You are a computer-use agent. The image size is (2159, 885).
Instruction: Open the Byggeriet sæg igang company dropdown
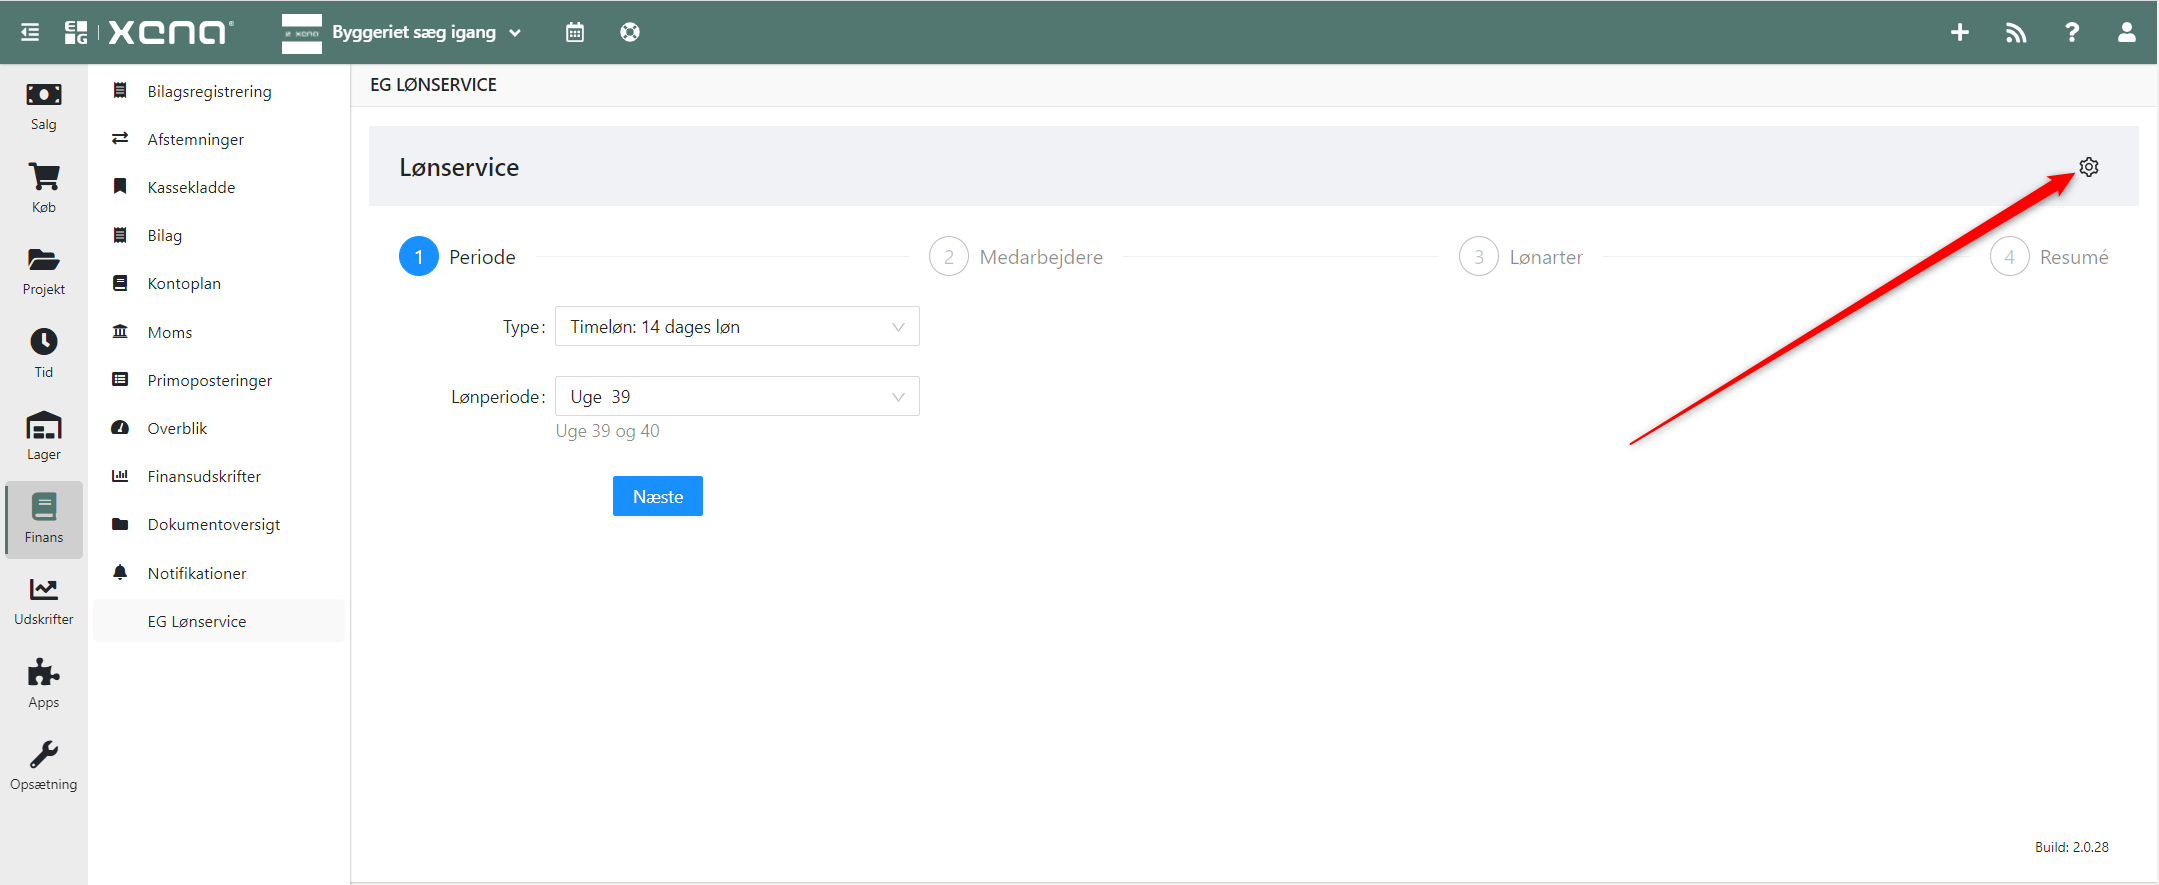pos(426,32)
